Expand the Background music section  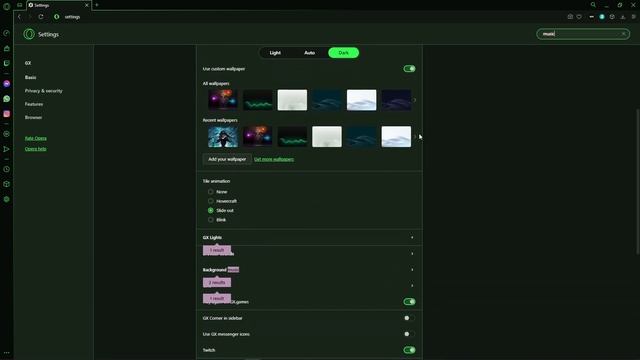309,269
